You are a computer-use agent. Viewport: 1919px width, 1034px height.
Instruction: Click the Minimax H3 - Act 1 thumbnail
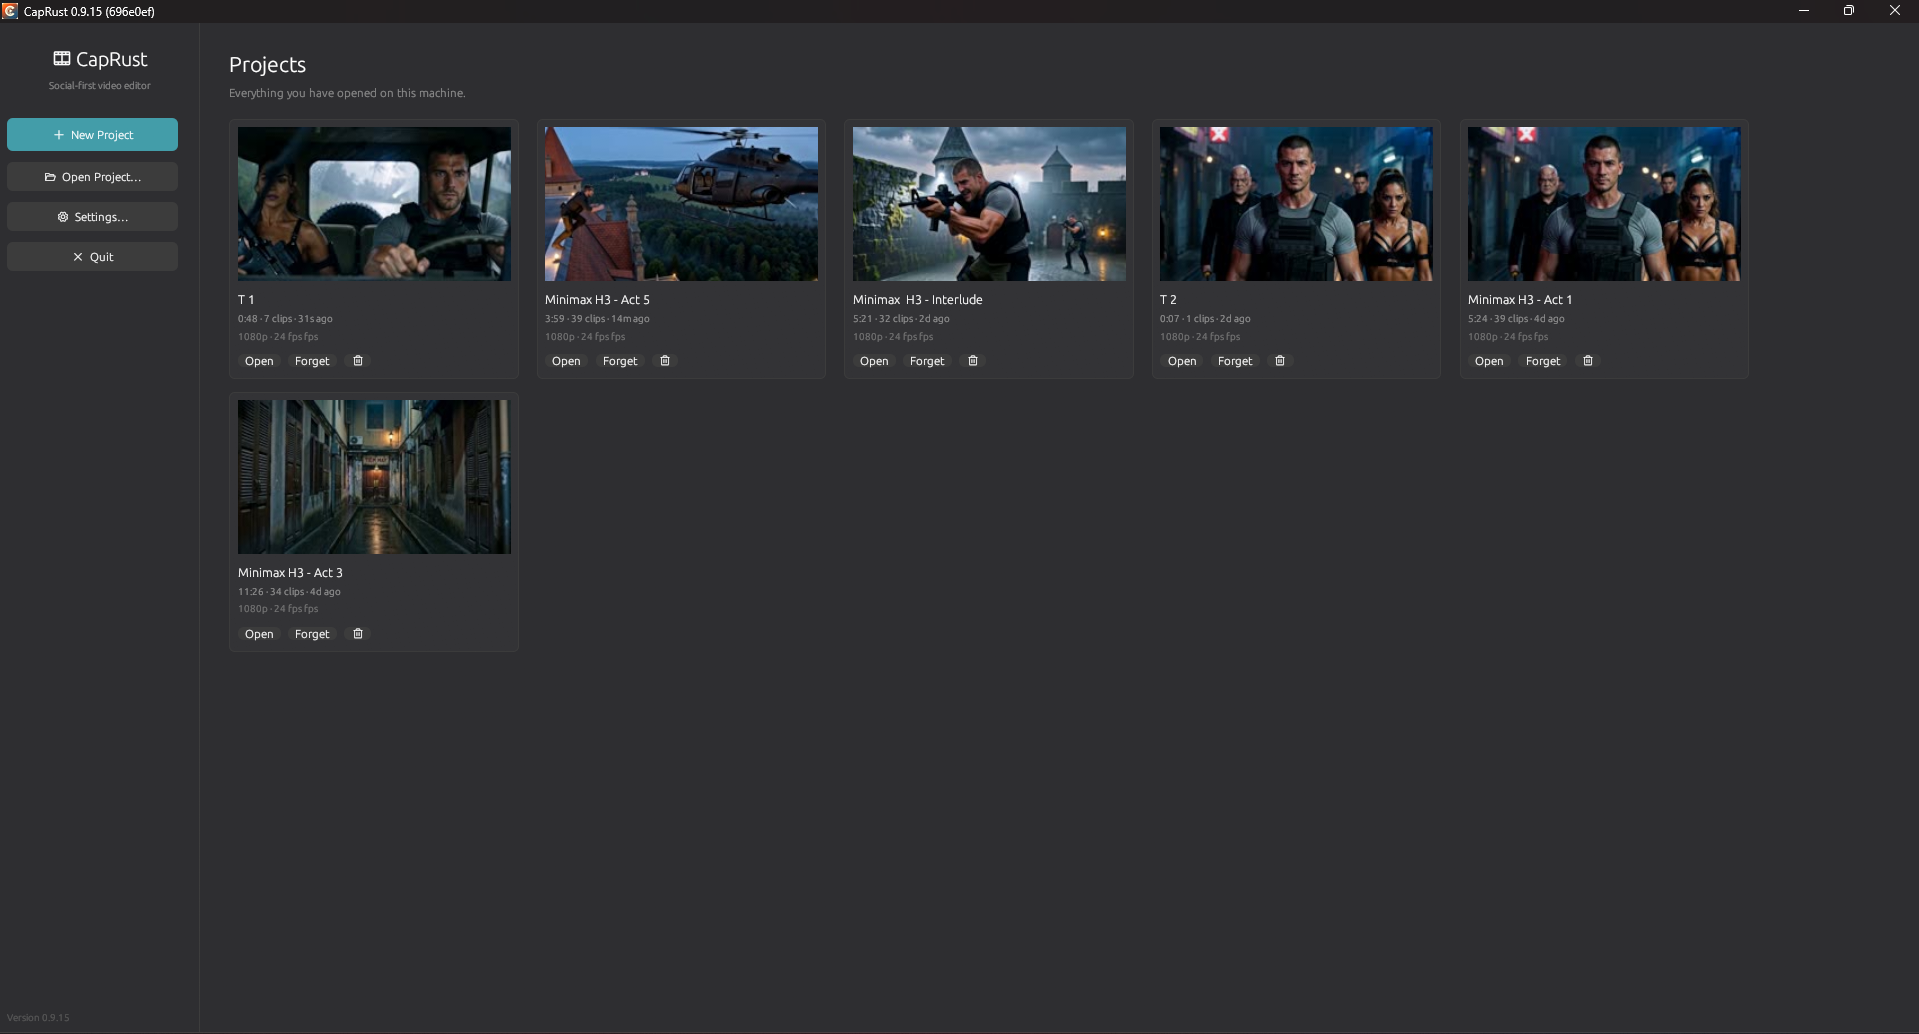tap(1604, 204)
